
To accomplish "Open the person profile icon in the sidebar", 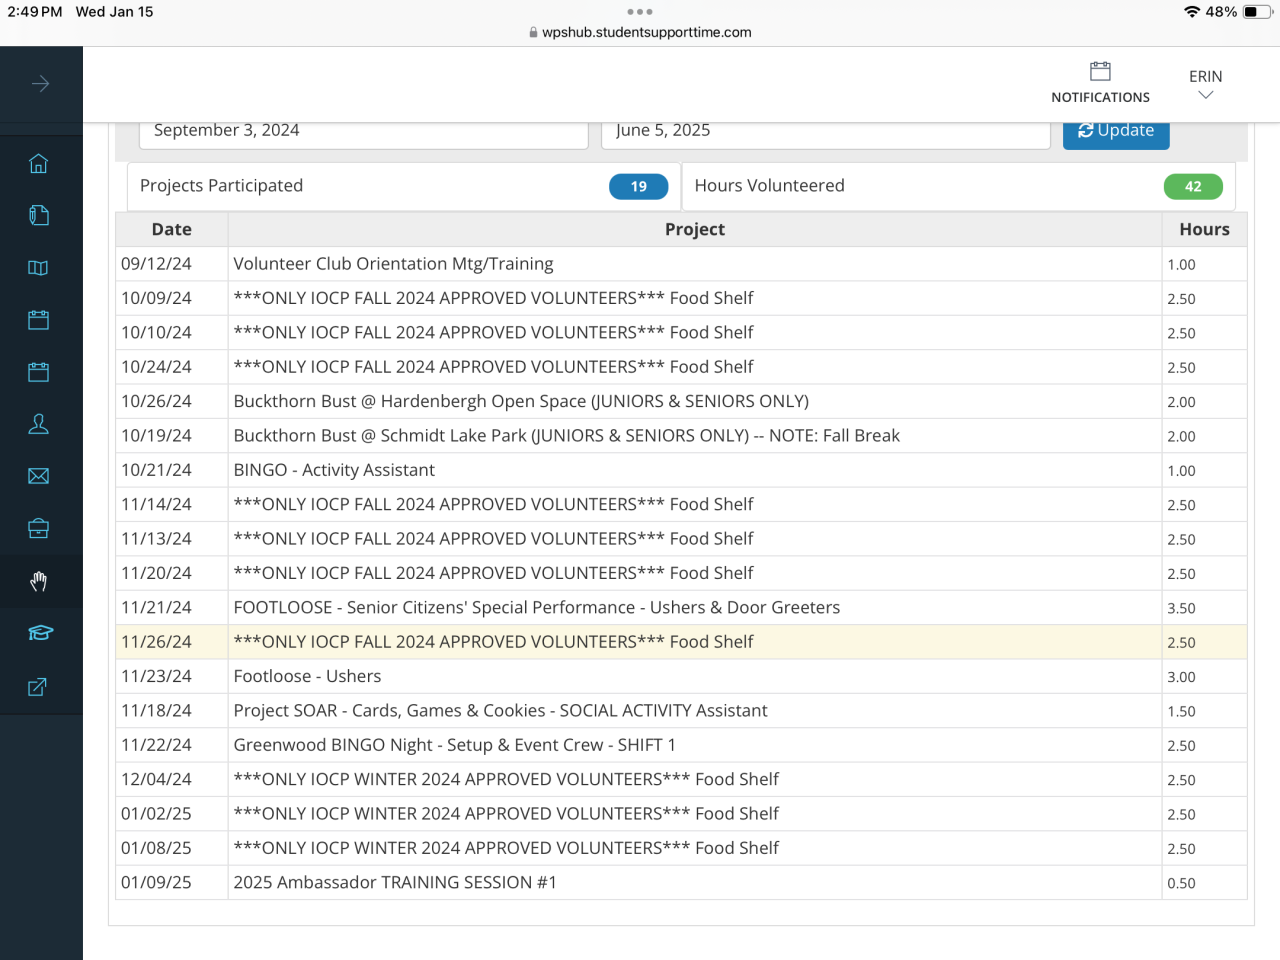I will pos(39,424).
